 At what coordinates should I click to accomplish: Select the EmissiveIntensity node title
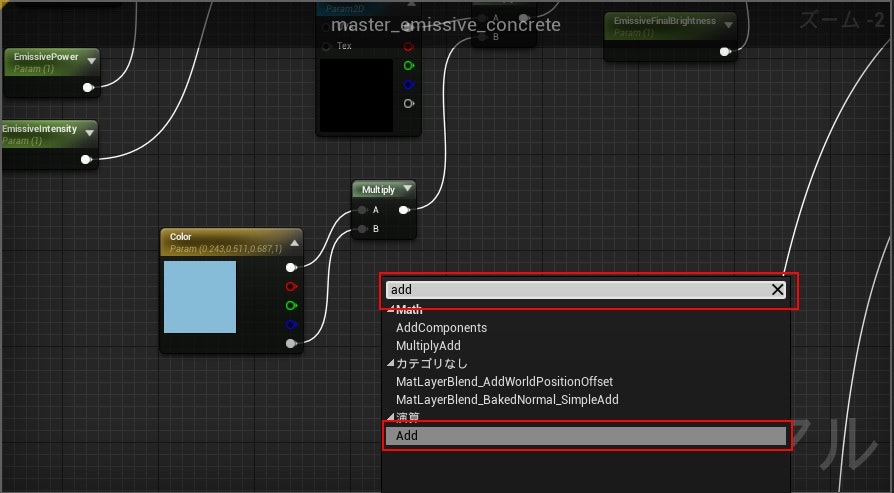click(x=39, y=129)
